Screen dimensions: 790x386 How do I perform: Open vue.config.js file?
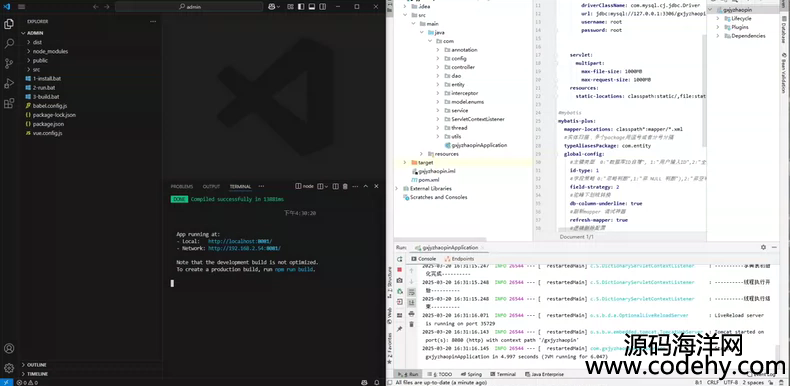[x=47, y=133]
